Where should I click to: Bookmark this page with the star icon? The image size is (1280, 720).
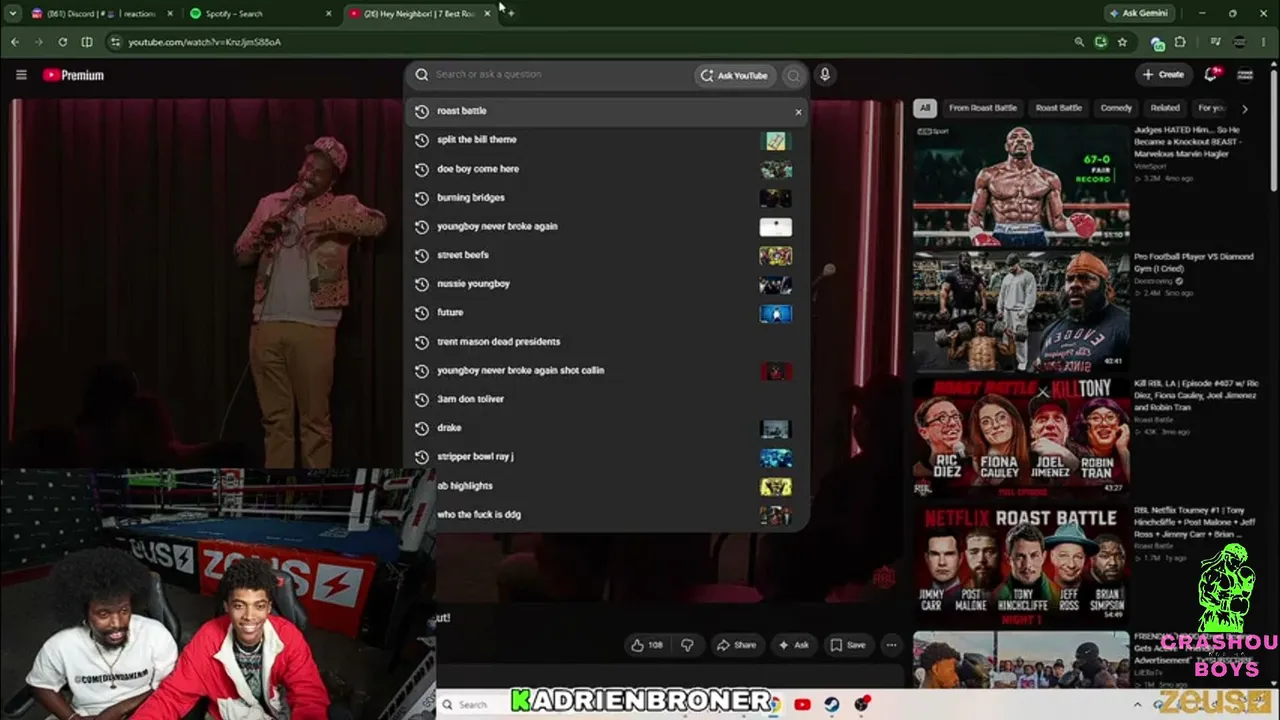[x=1122, y=42]
